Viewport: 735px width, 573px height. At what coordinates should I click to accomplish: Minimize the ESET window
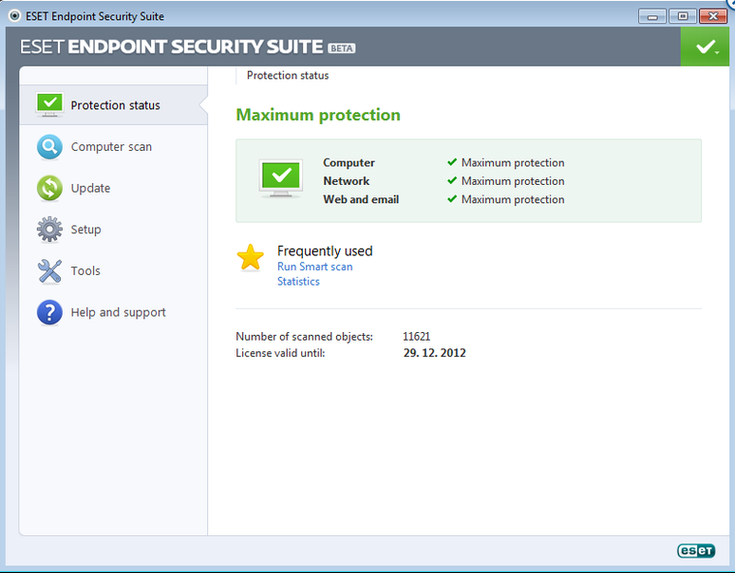point(652,16)
